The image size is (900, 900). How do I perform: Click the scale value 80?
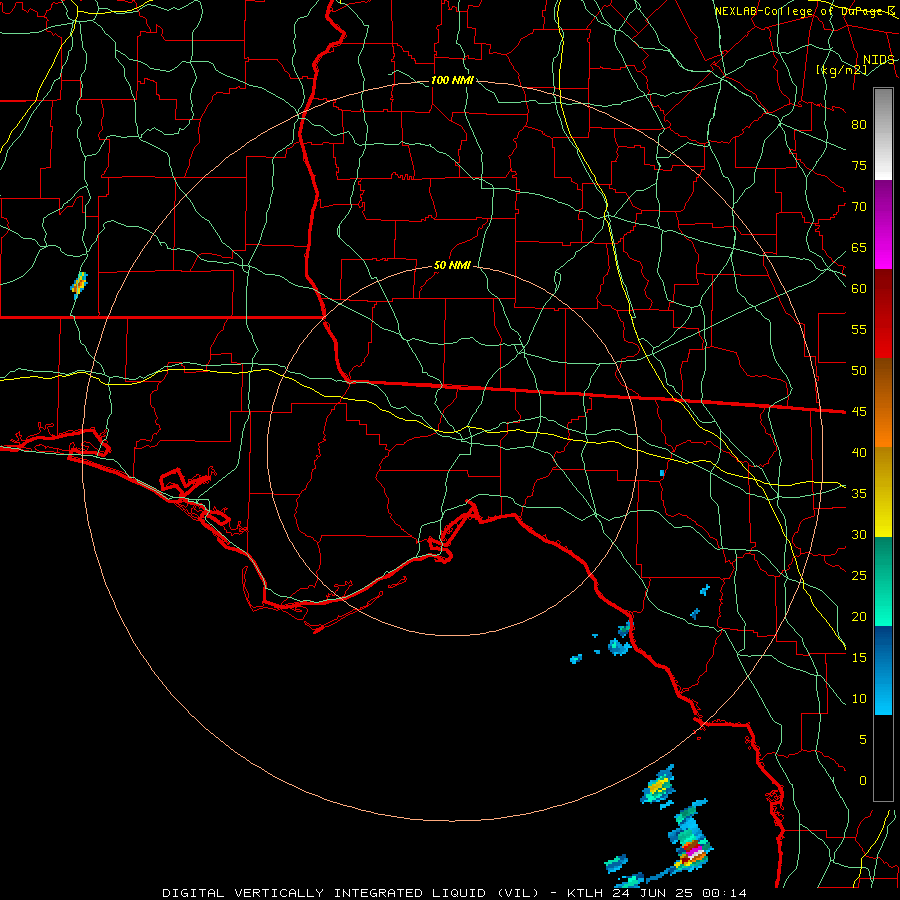[x=859, y=125]
